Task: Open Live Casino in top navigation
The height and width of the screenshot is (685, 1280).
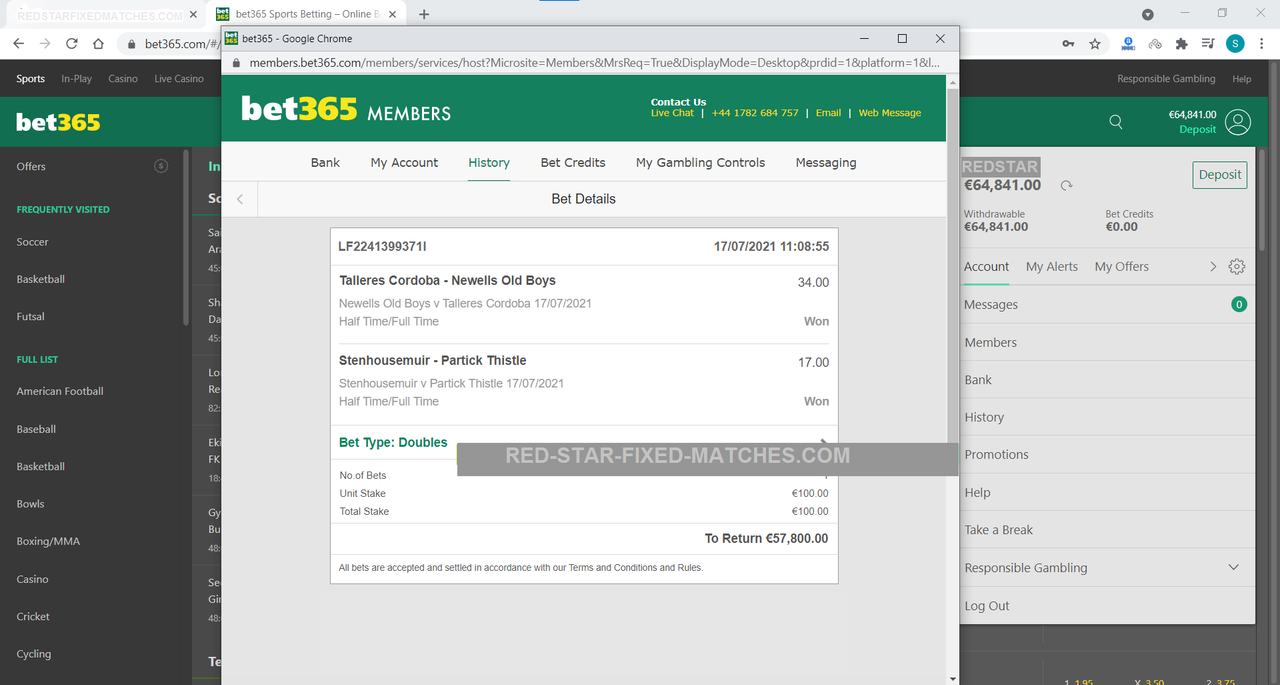Action: (x=179, y=79)
